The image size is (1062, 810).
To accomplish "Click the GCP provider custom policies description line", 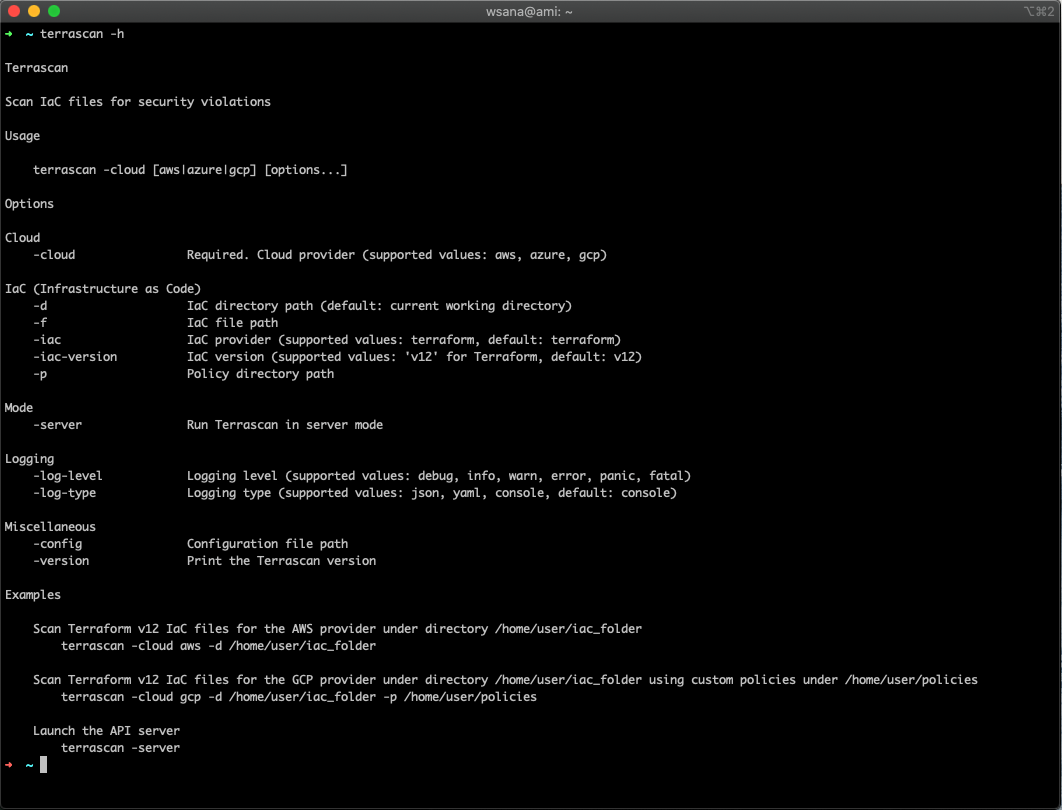I will click(x=505, y=680).
